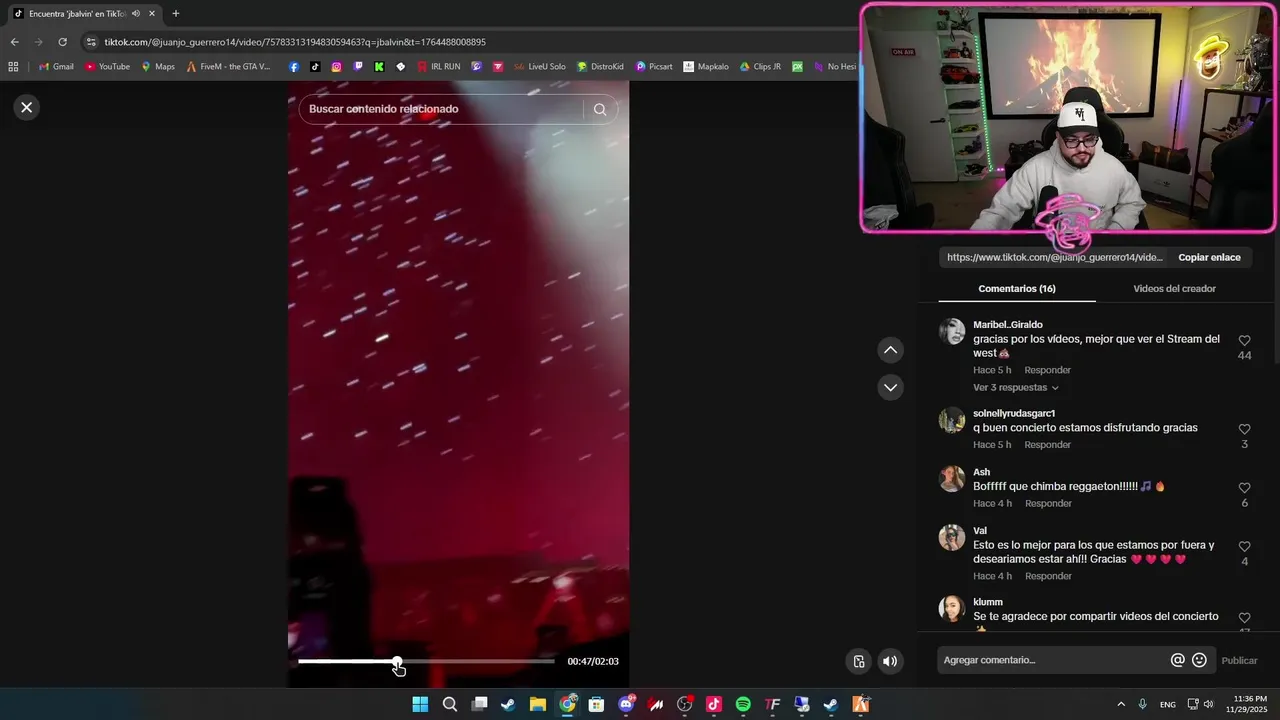Open DistroKid bookmark
Viewport: 1280px width, 720px height.
pyautogui.click(x=600, y=67)
